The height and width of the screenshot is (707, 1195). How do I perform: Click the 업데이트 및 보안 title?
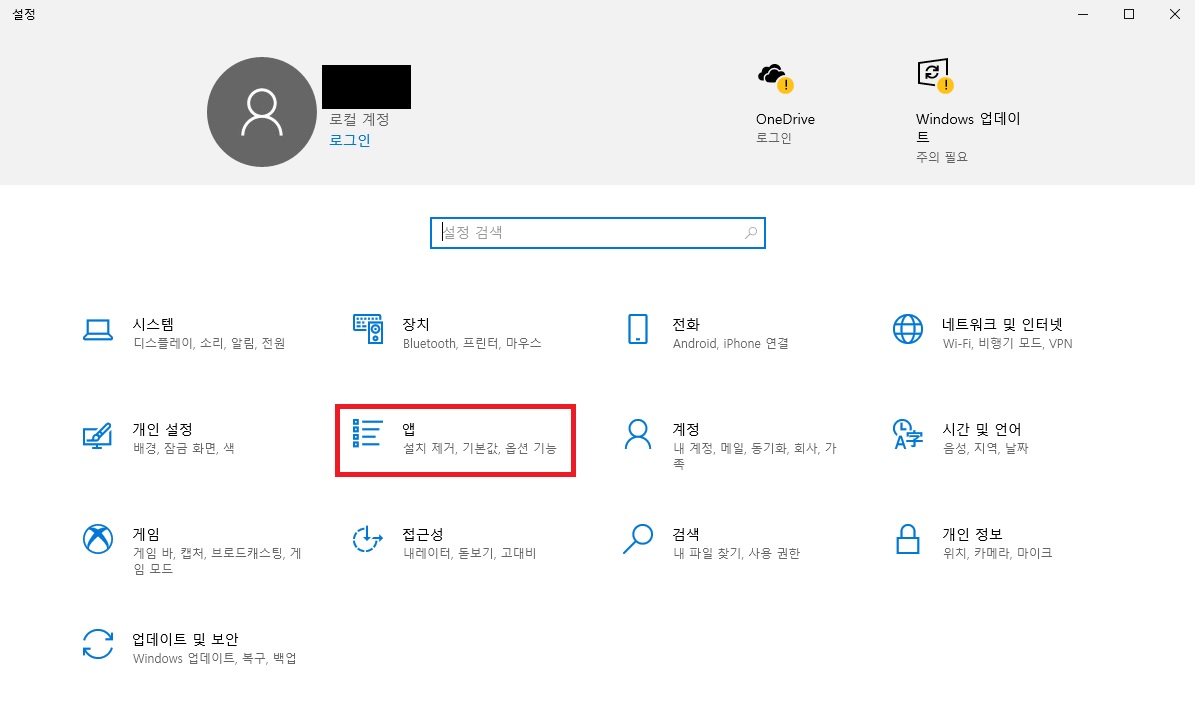[185, 639]
